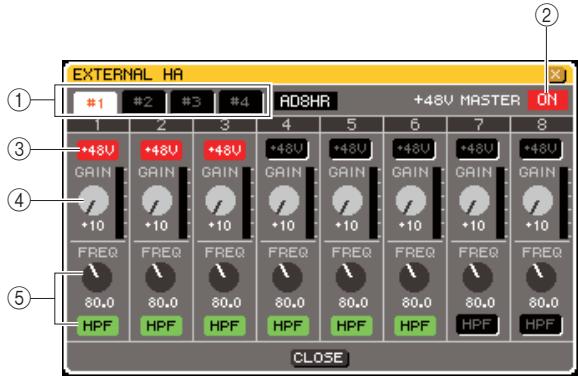
Task: Disable the HPF button on channel 6
Action: point(415,325)
